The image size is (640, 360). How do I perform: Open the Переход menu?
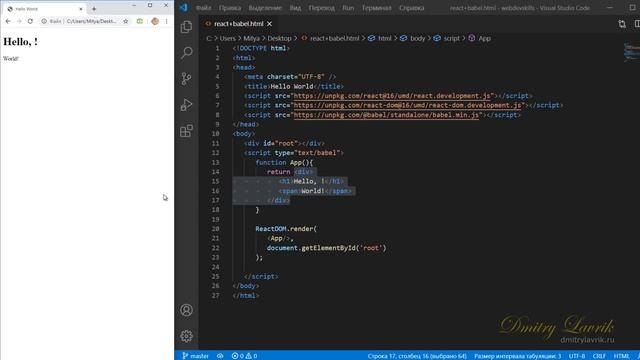(322, 8)
